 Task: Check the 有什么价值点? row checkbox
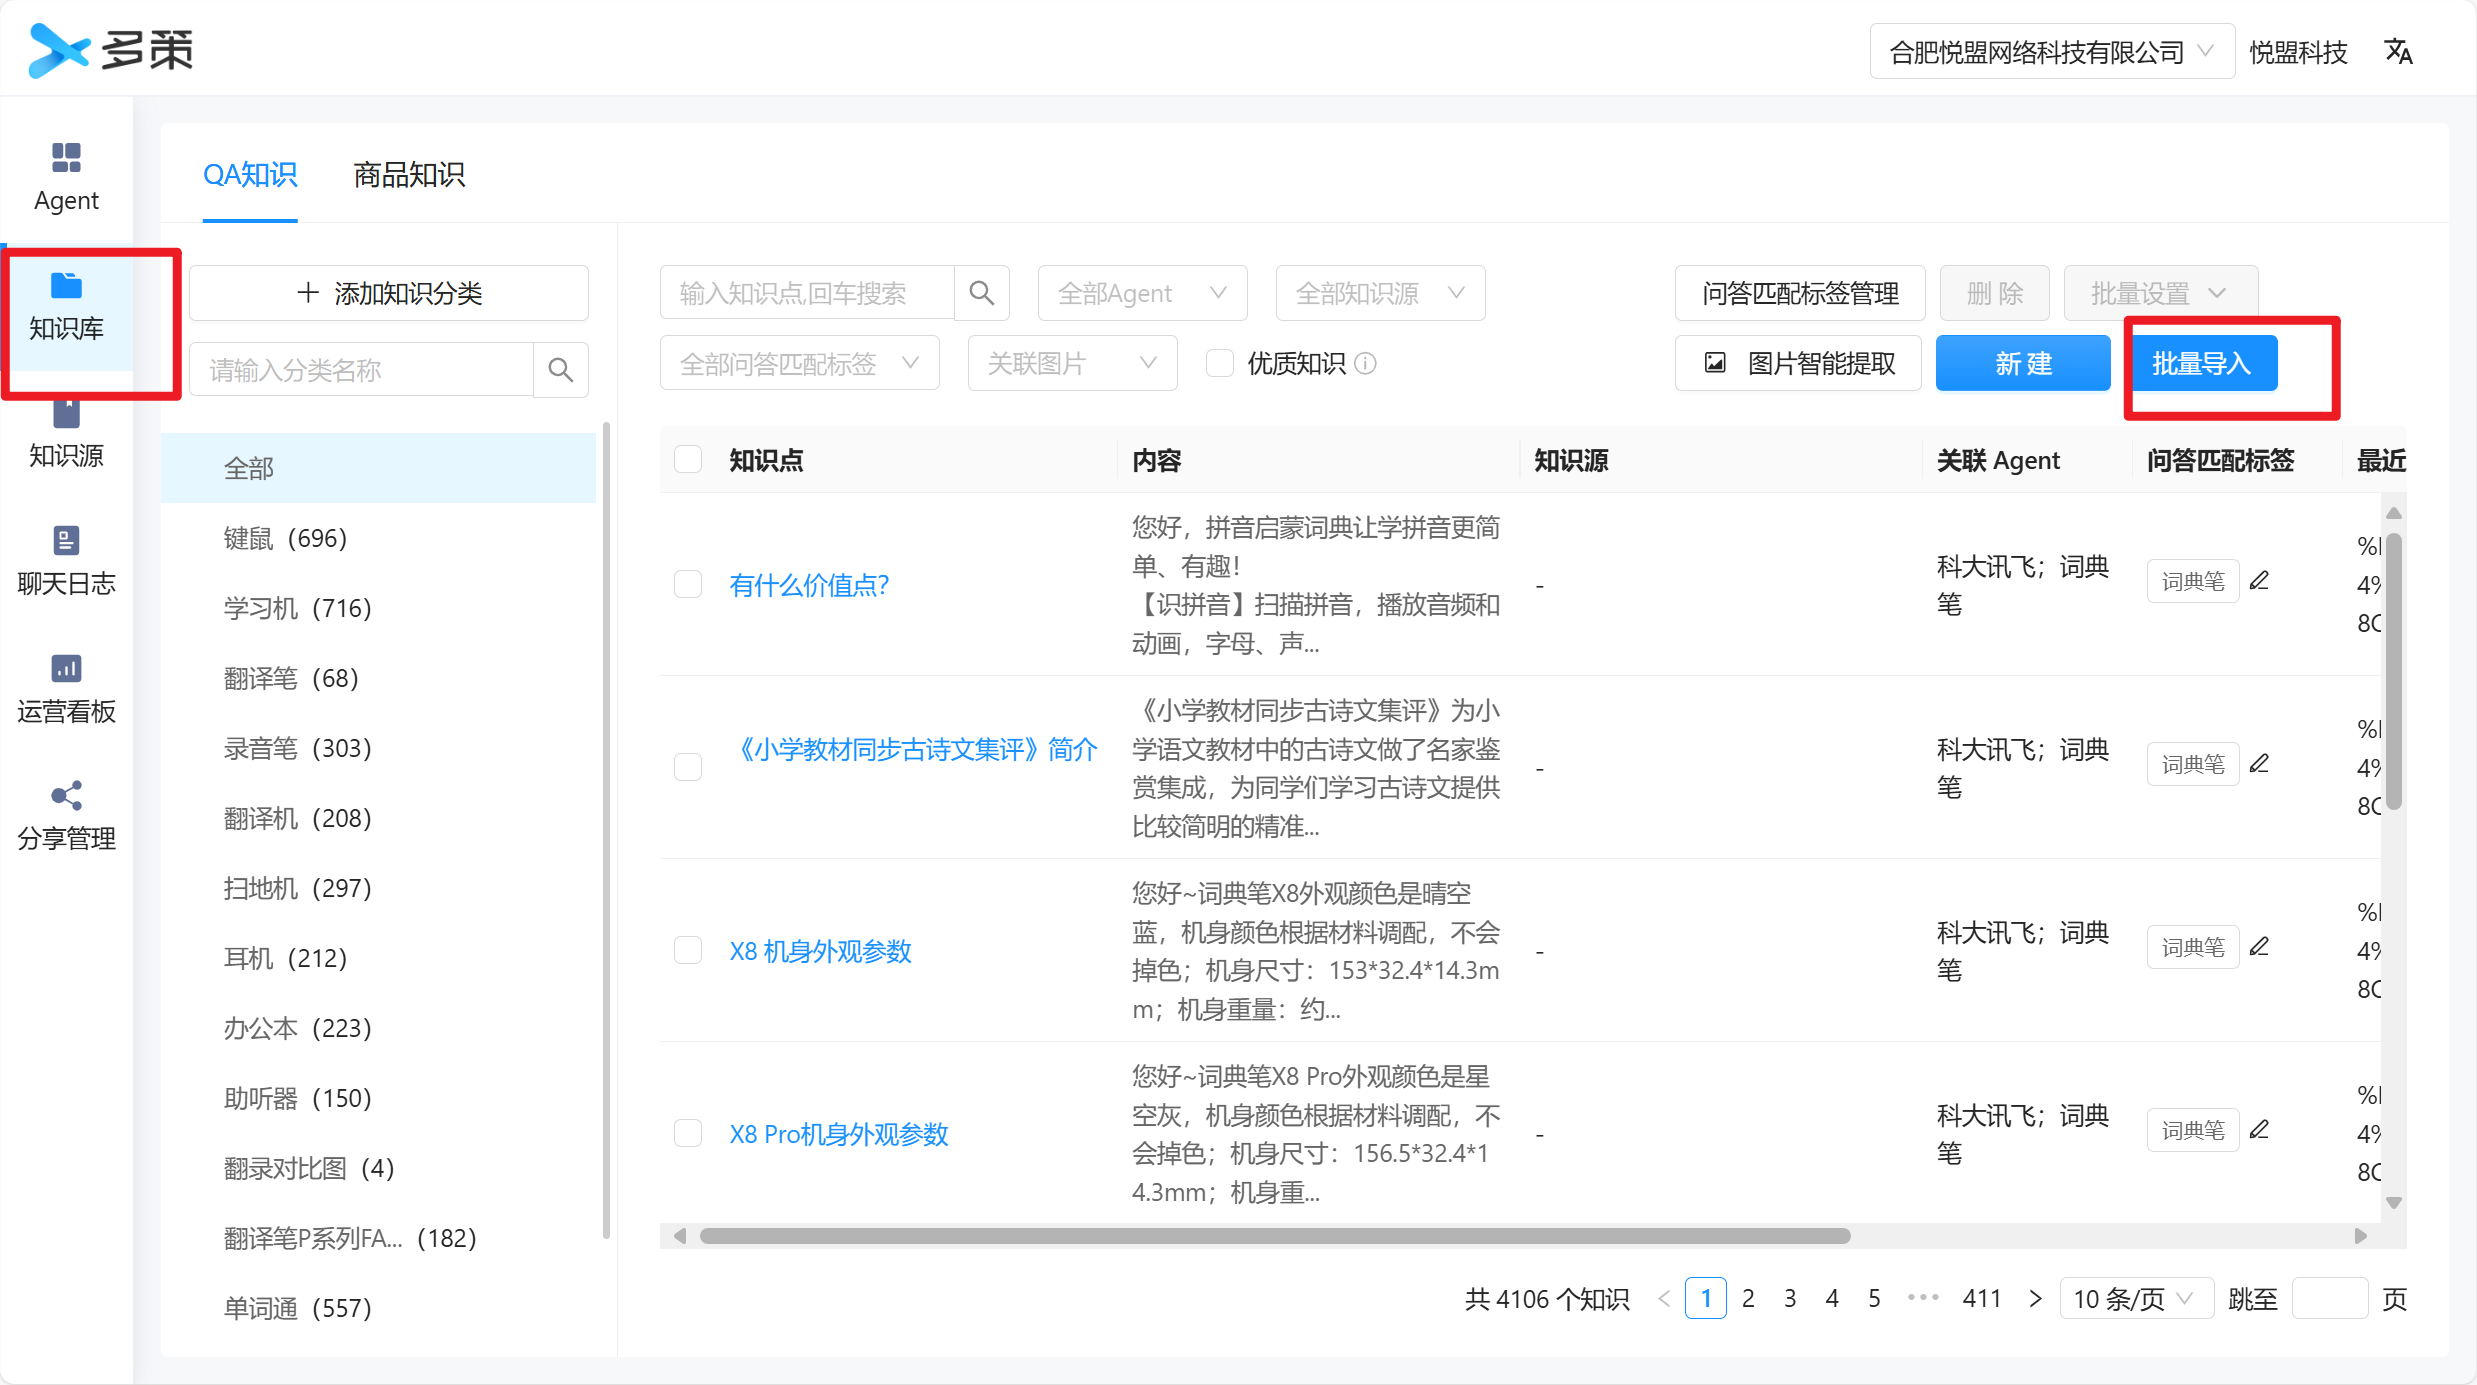tap(688, 584)
